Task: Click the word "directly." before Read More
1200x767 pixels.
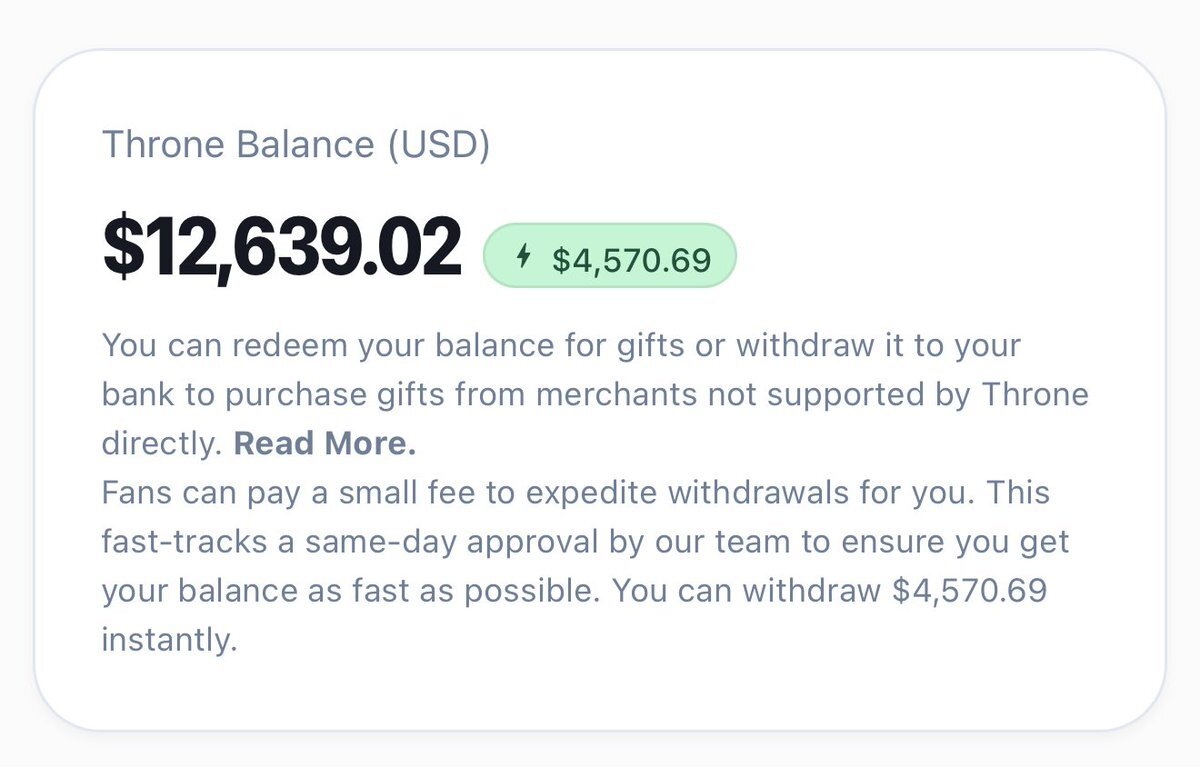Action: [x=162, y=444]
